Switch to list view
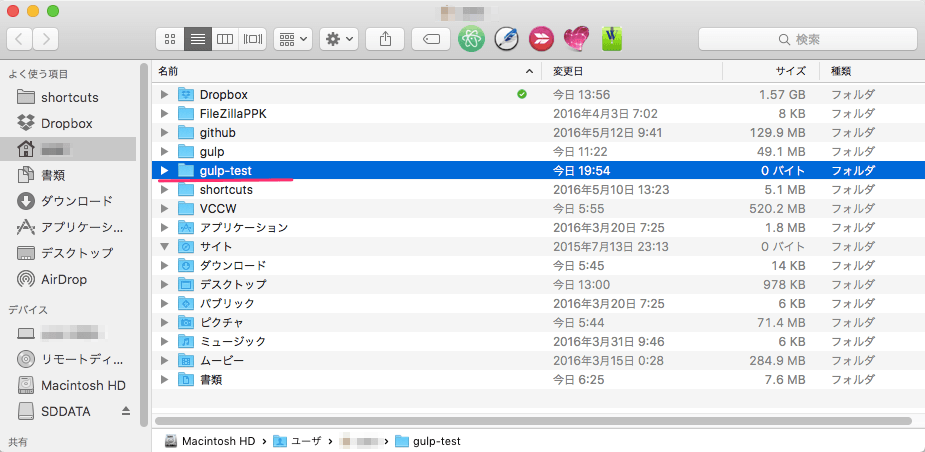The width and height of the screenshot is (925, 452). coord(198,40)
